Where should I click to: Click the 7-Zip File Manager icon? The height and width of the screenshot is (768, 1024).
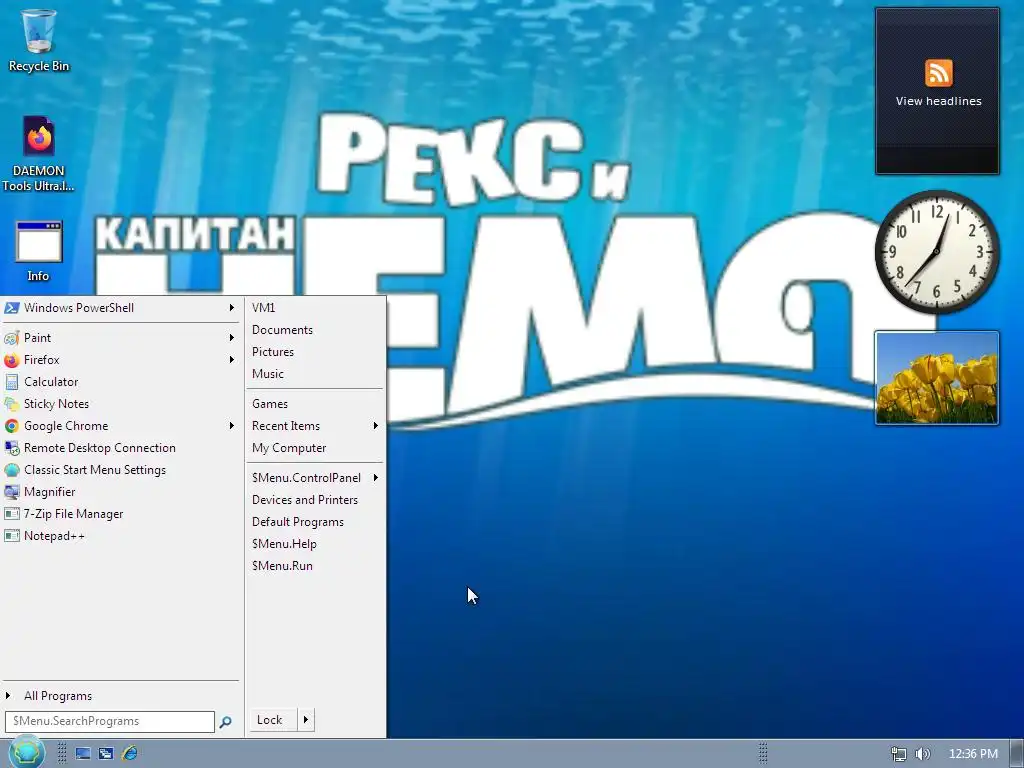[12, 514]
